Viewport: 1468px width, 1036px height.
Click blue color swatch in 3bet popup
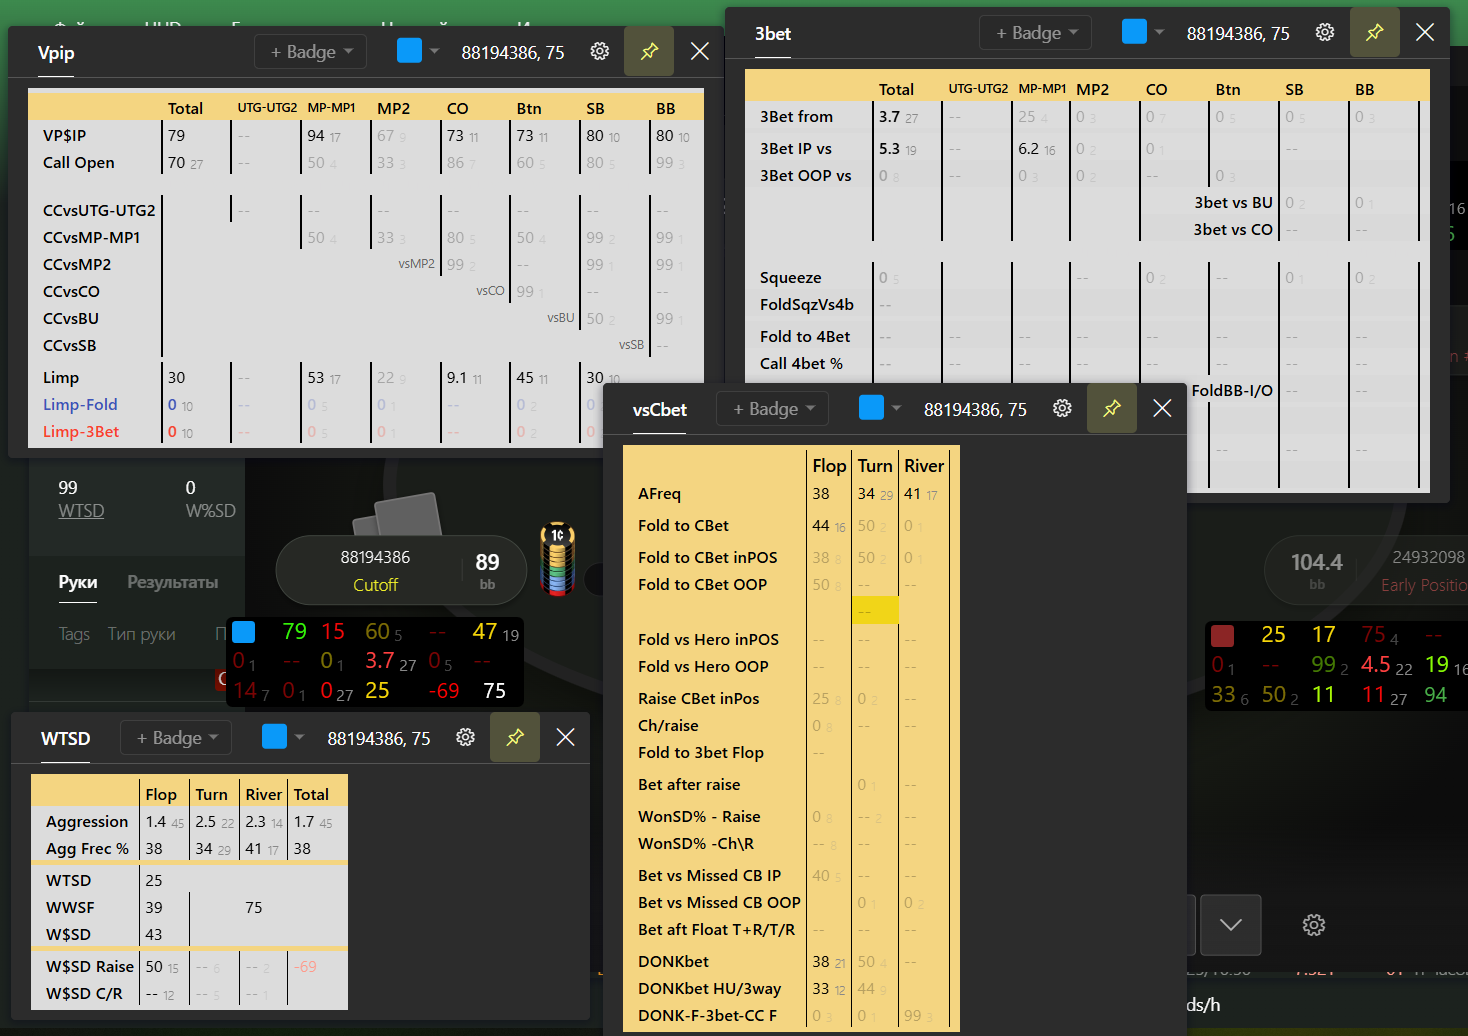1134,31
